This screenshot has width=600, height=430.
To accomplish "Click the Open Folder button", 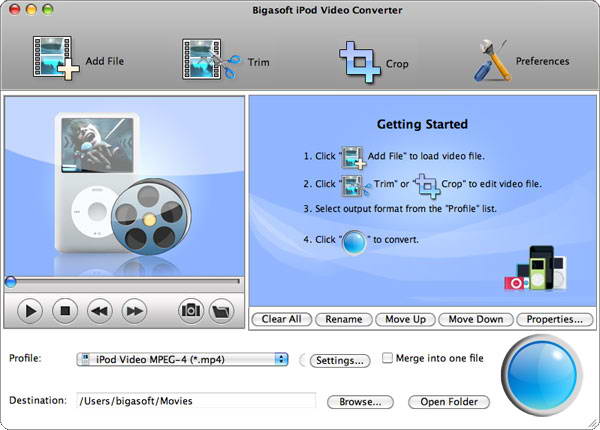I will pos(449,402).
